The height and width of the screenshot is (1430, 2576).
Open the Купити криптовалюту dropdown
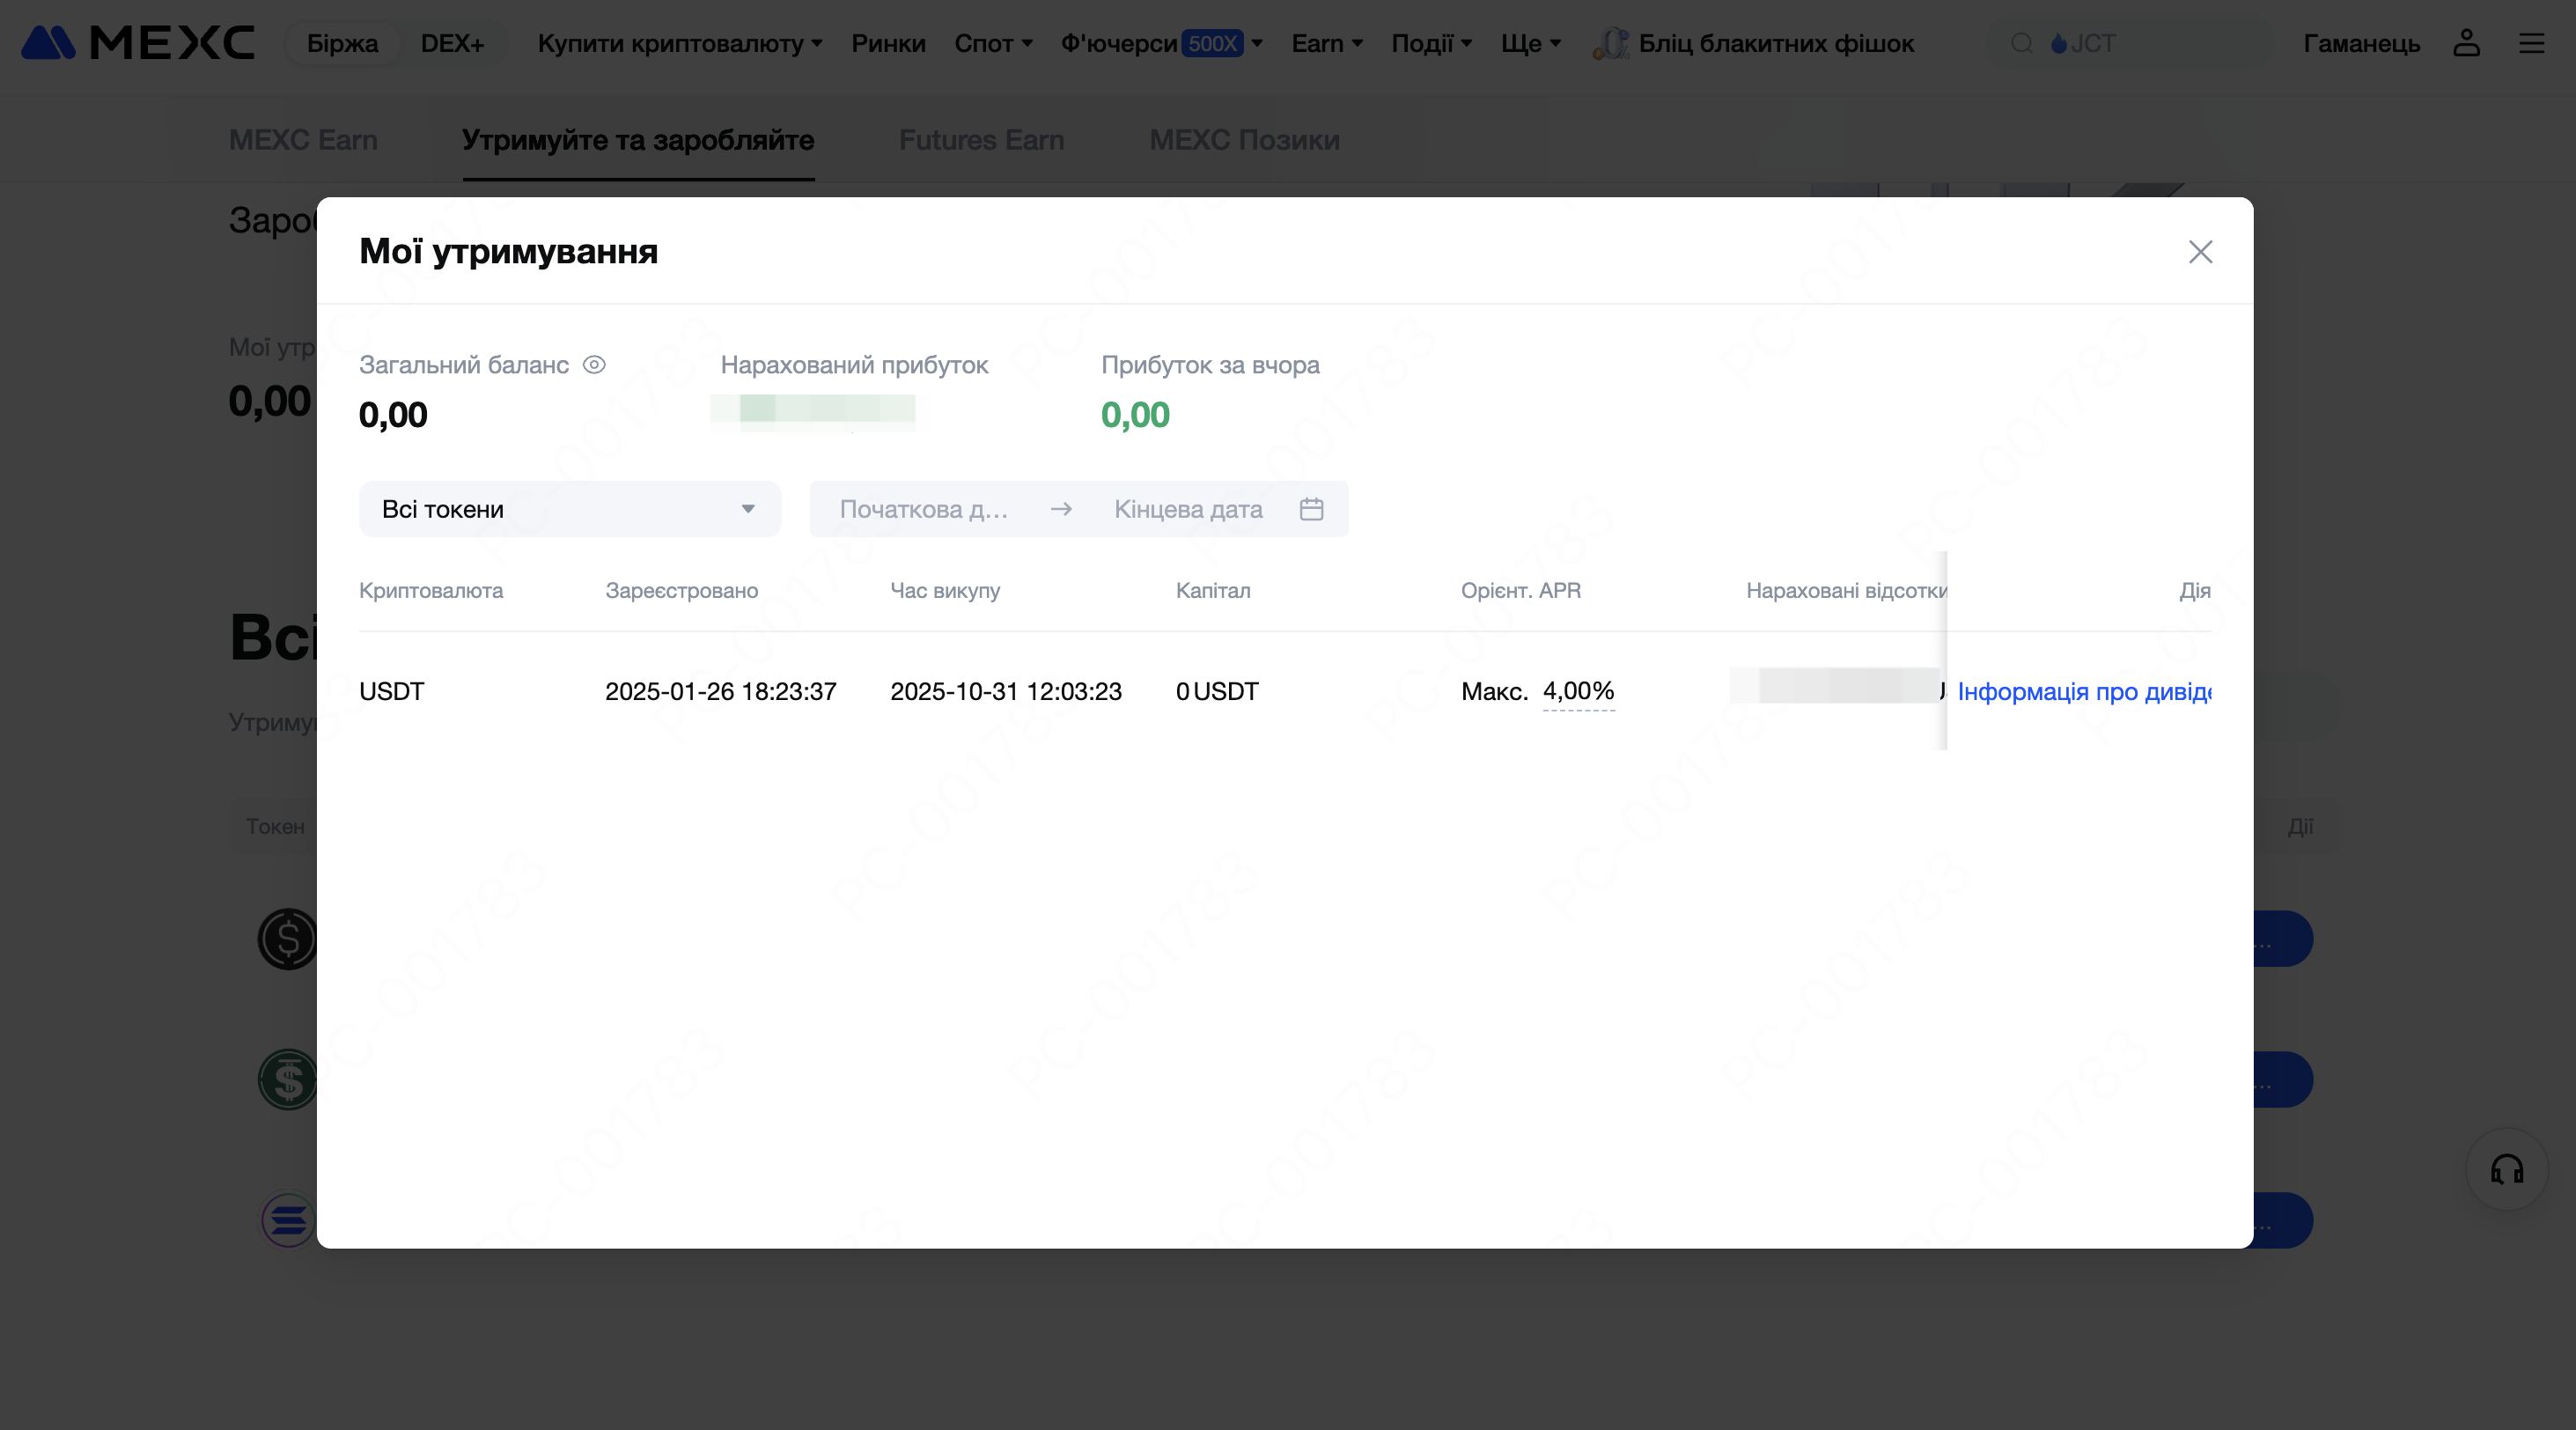679,43
